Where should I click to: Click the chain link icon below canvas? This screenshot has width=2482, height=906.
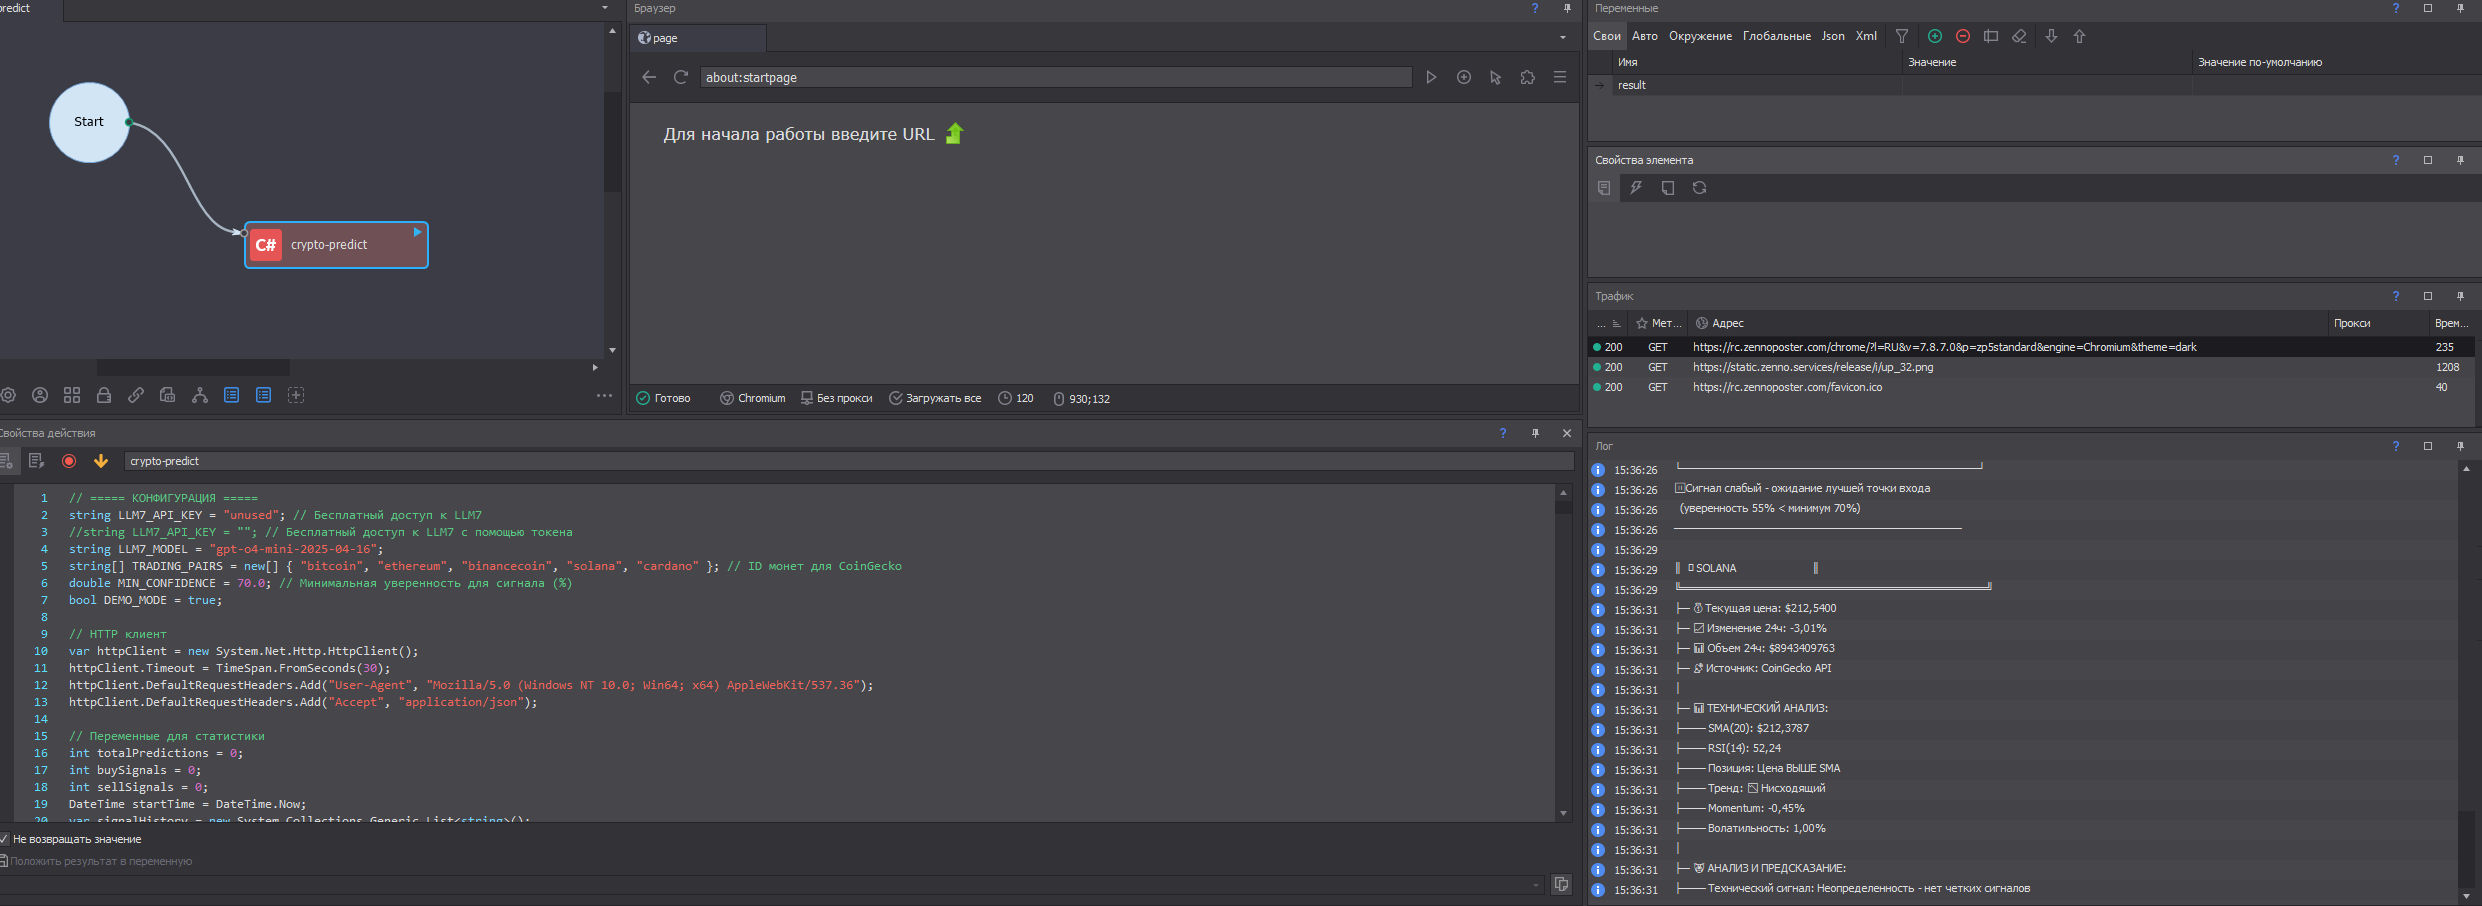pyautogui.click(x=136, y=395)
